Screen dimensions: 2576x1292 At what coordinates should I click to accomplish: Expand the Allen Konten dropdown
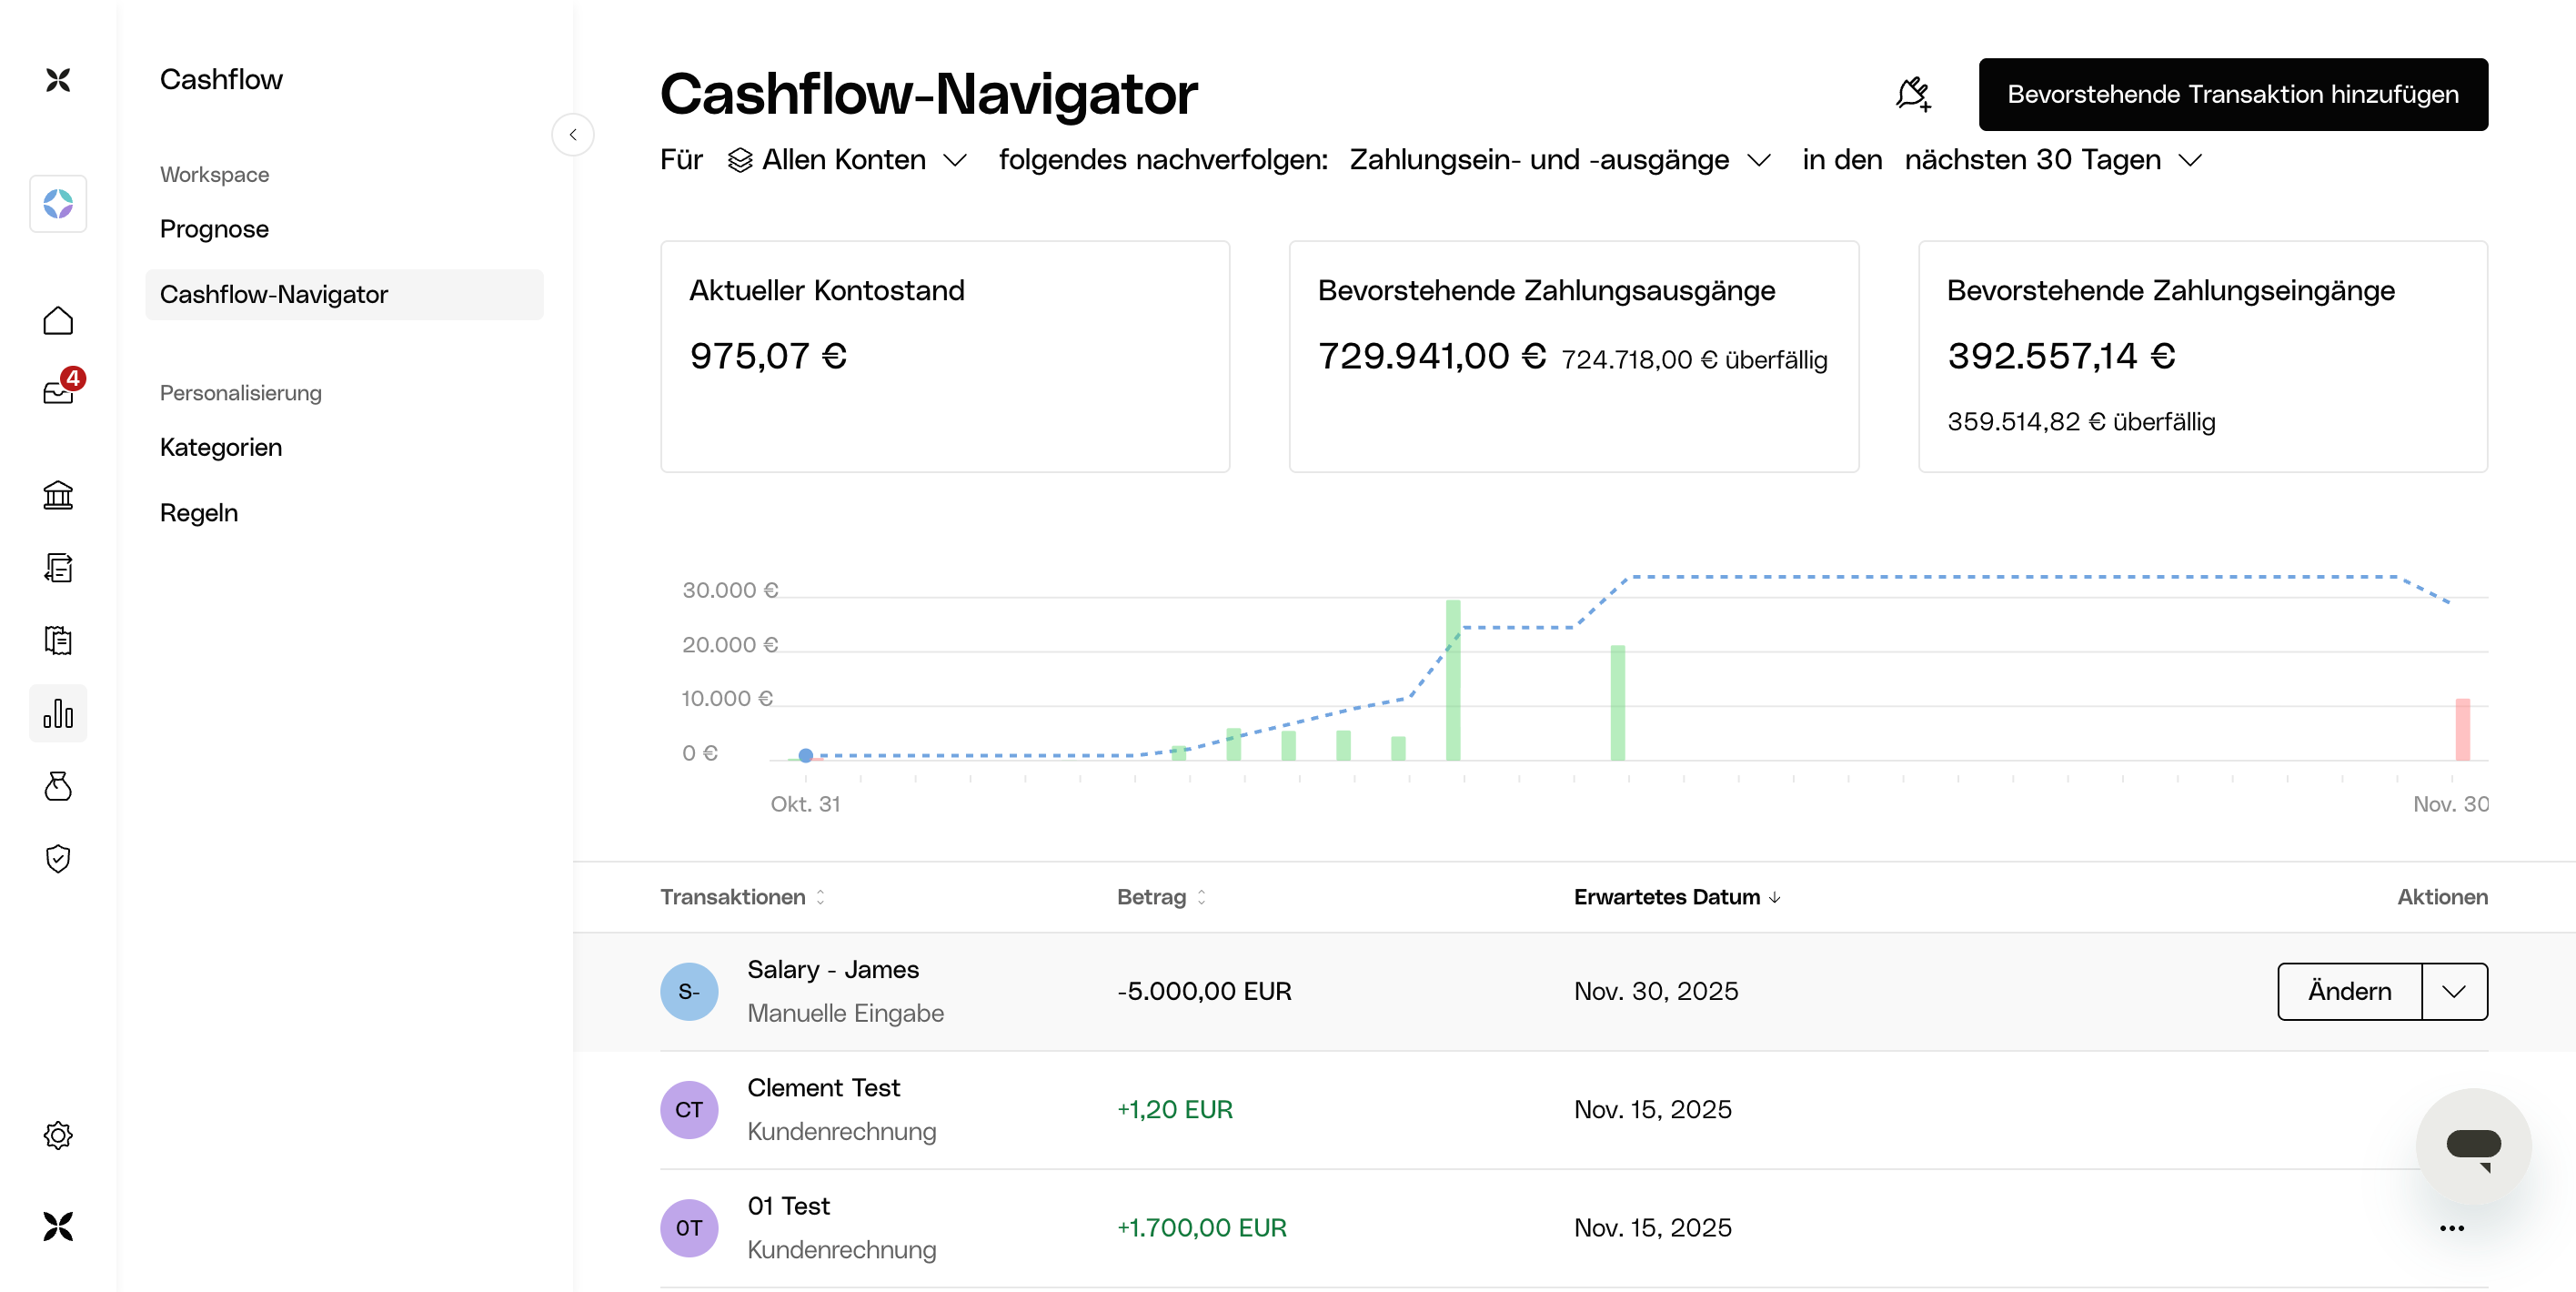847,160
